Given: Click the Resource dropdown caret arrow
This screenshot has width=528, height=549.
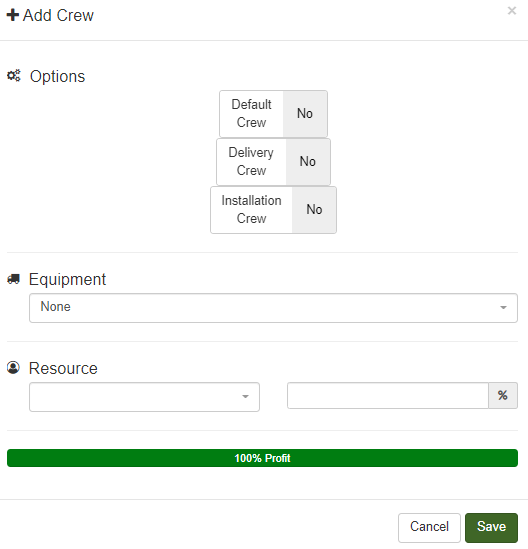Looking at the screenshot, I should [245, 397].
